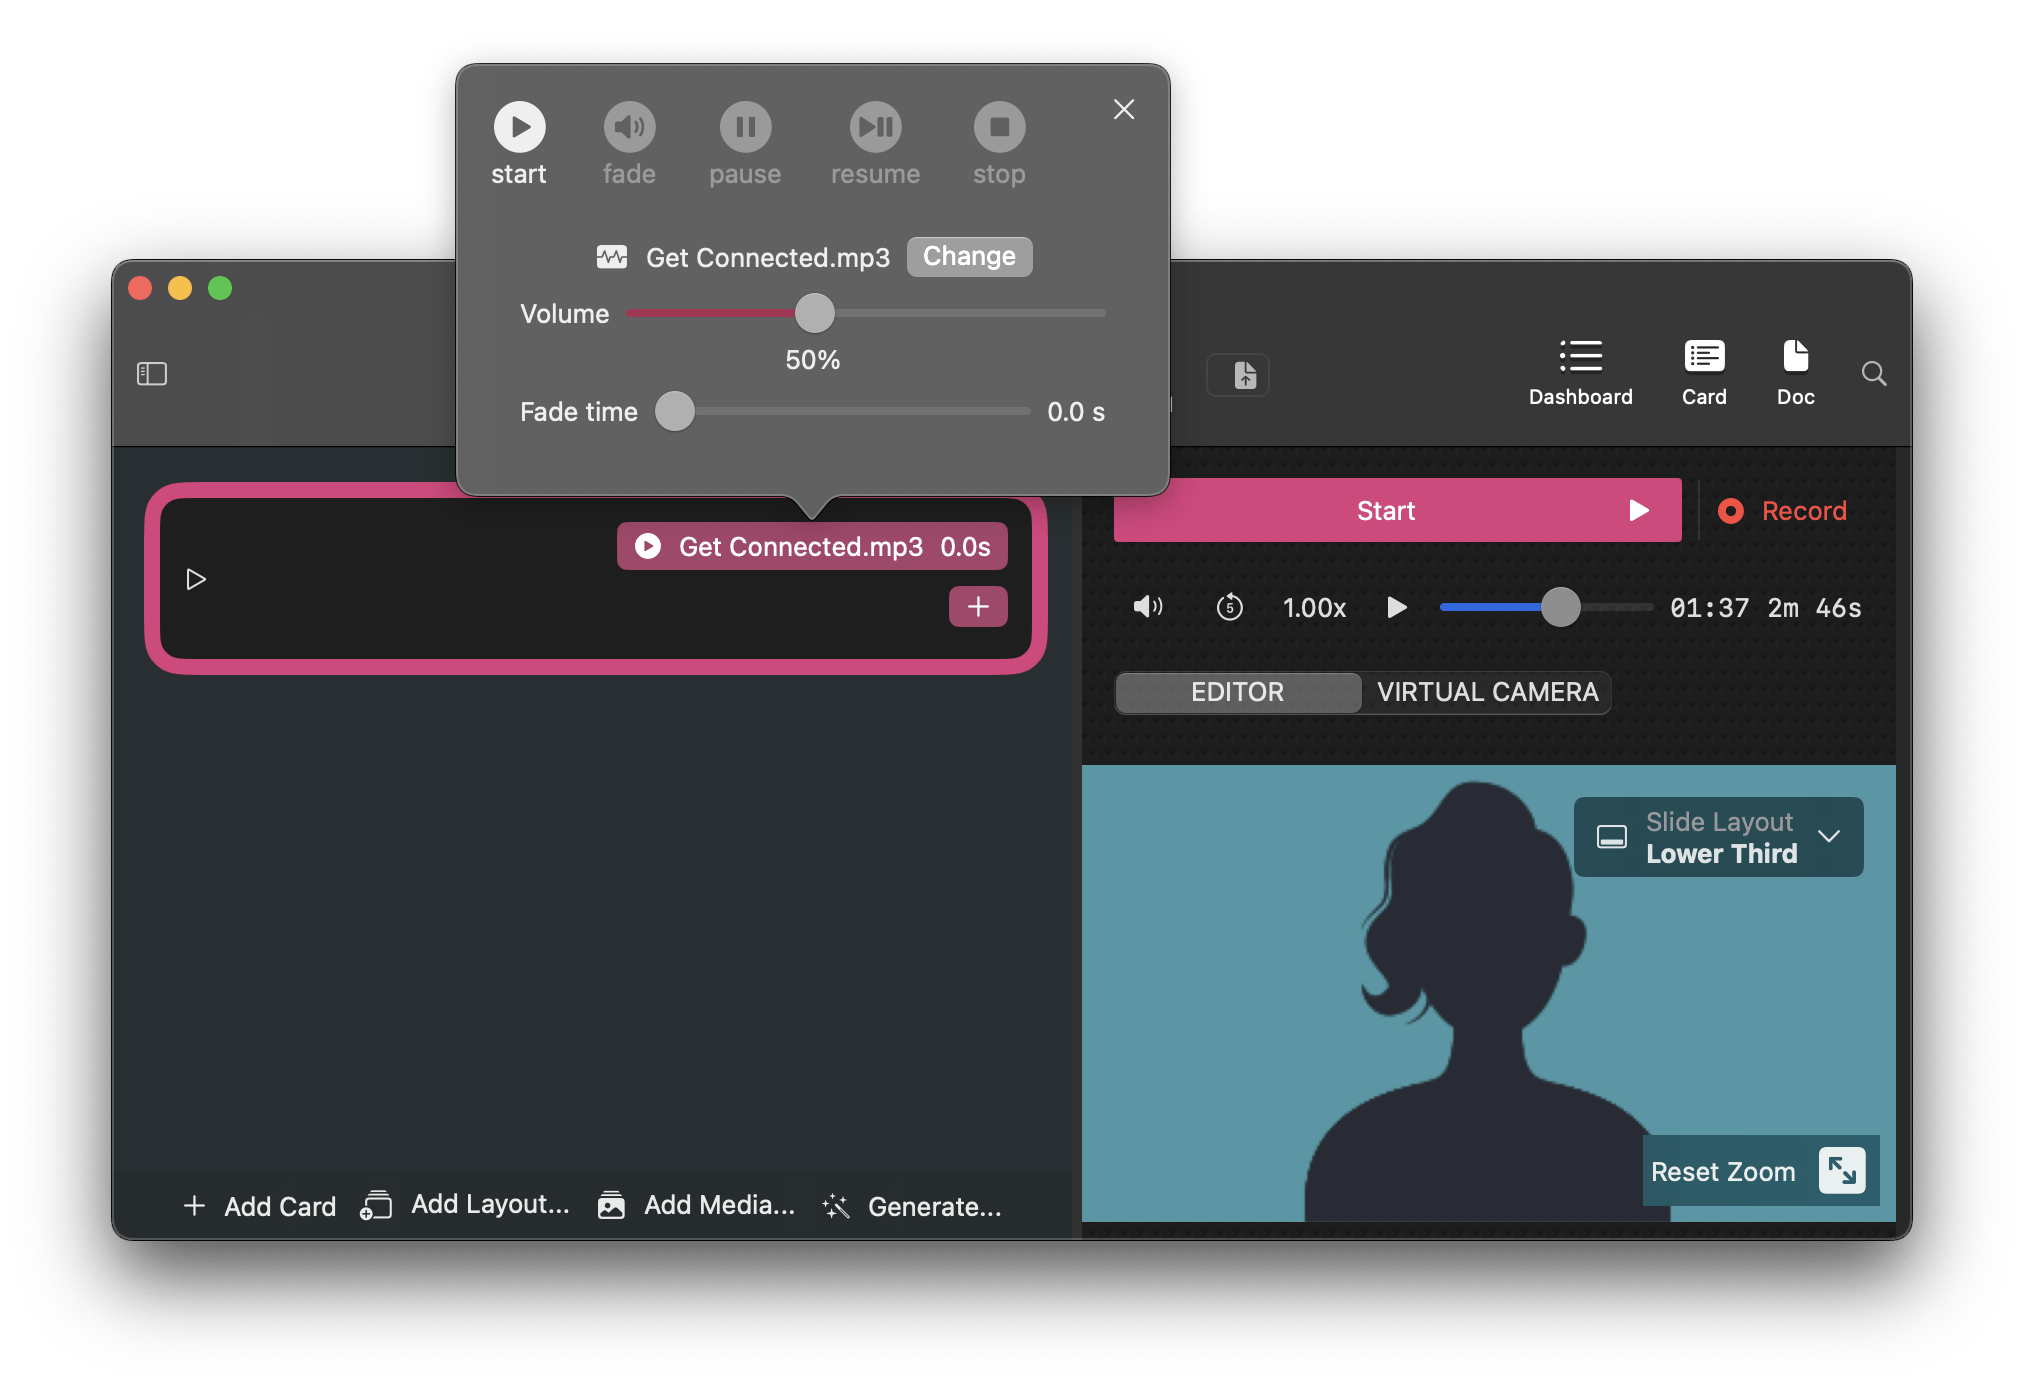
Task: Click the fade audio icon
Action: [x=629, y=128]
